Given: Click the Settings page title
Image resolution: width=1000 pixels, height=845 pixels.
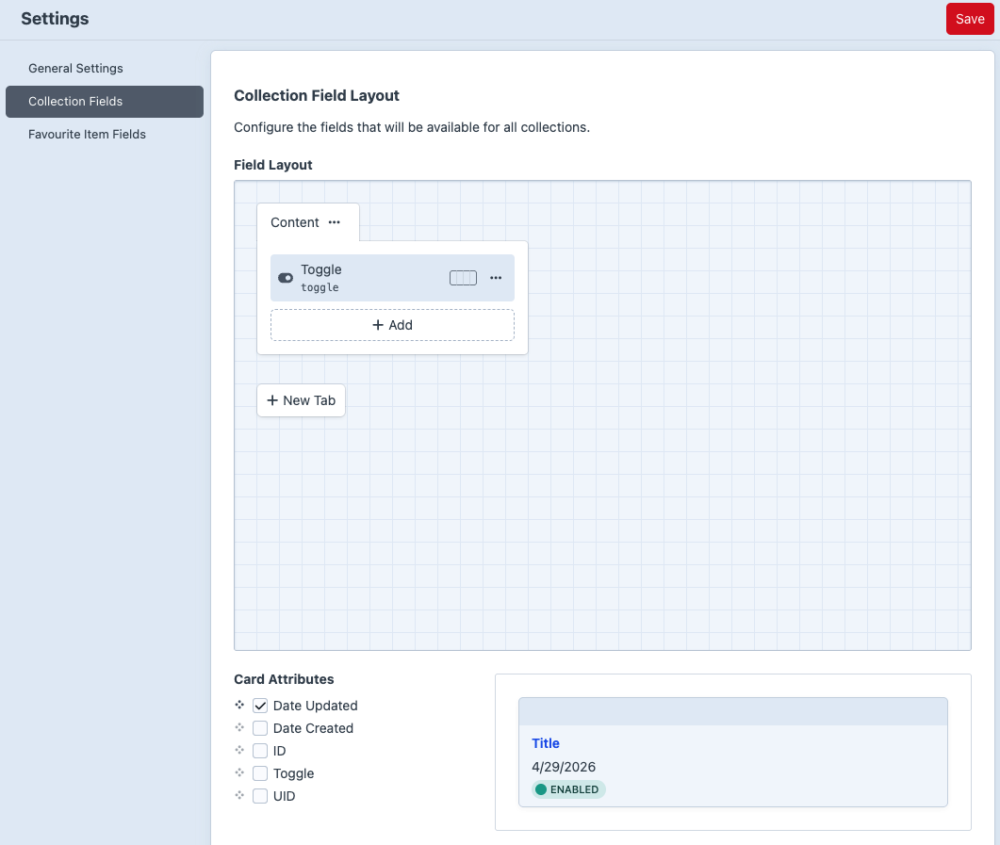Looking at the screenshot, I should coord(55,18).
